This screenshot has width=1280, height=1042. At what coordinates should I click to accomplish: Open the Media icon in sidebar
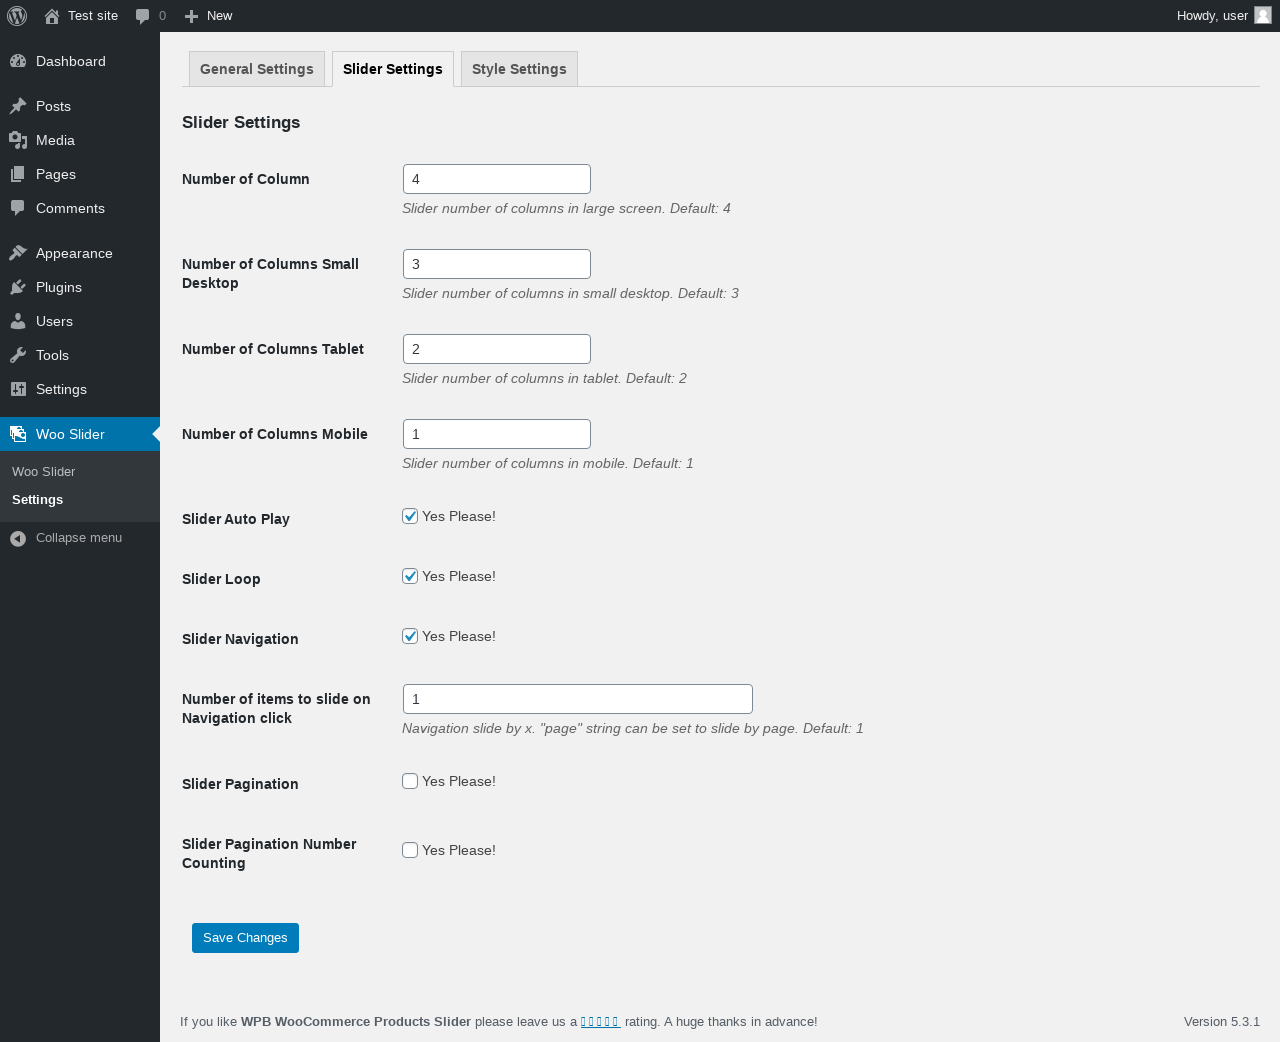[18, 140]
